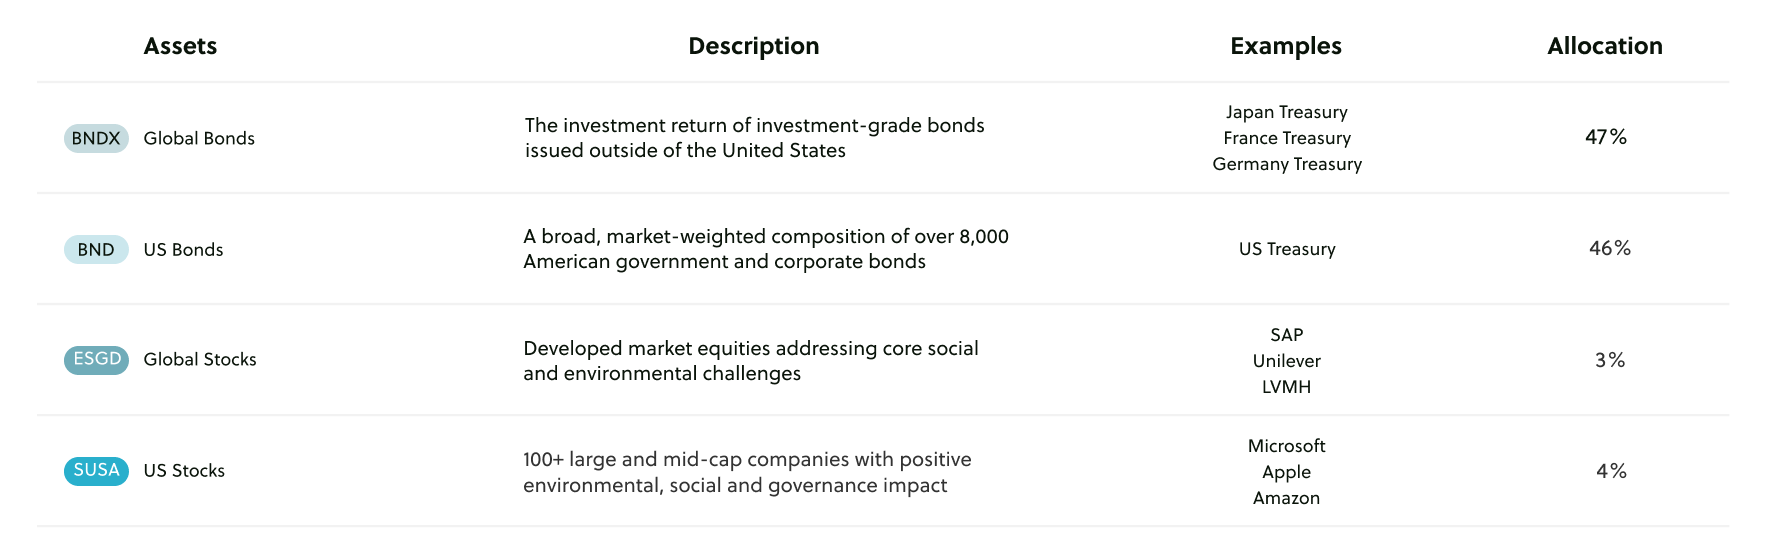Screen dimensions: 1766x558
Task: Click the 4% allocation value
Action: (x=1611, y=471)
